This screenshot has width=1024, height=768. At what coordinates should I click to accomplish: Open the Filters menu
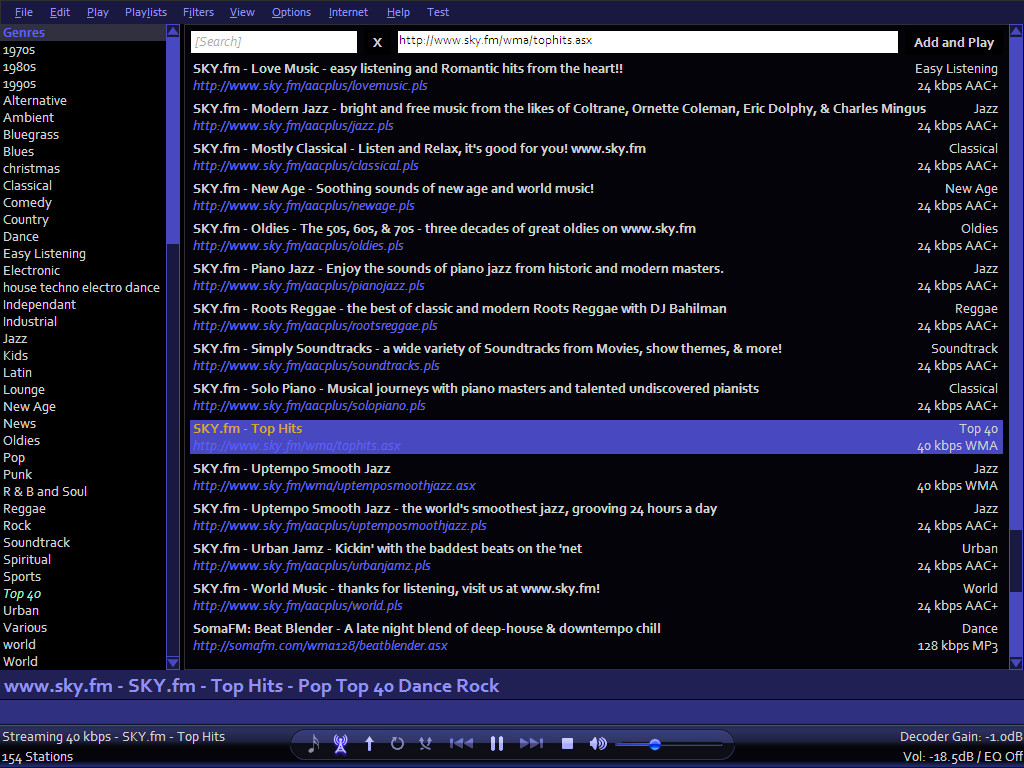[198, 12]
